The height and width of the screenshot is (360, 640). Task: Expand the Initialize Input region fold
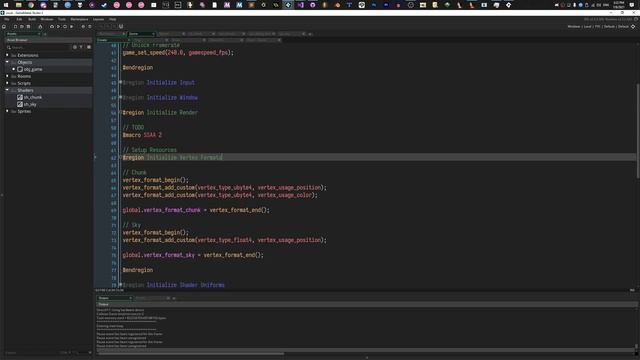[120, 82]
